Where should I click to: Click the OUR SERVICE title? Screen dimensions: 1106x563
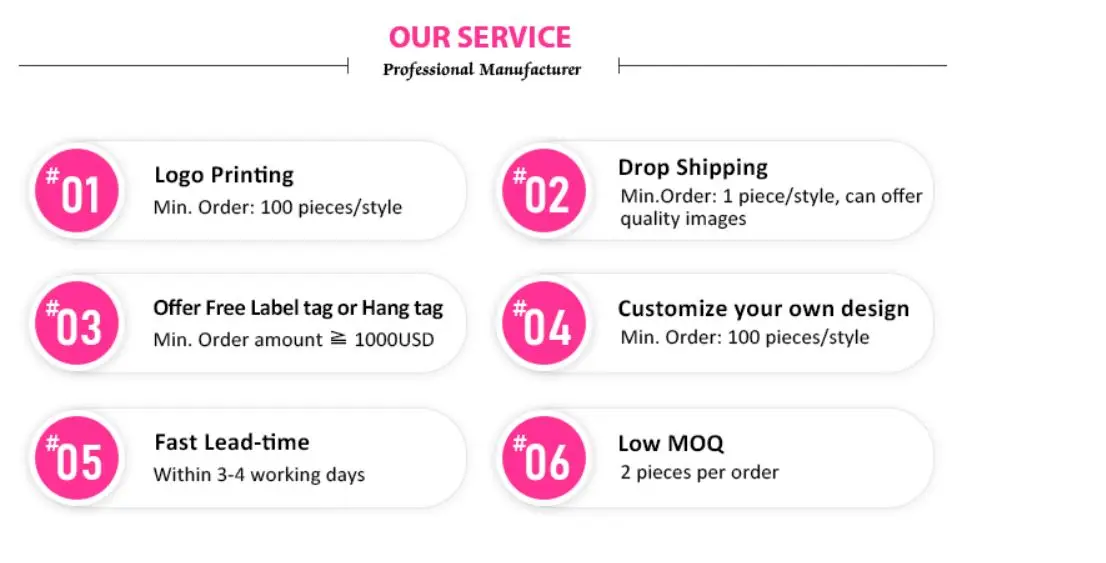(479, 37)
